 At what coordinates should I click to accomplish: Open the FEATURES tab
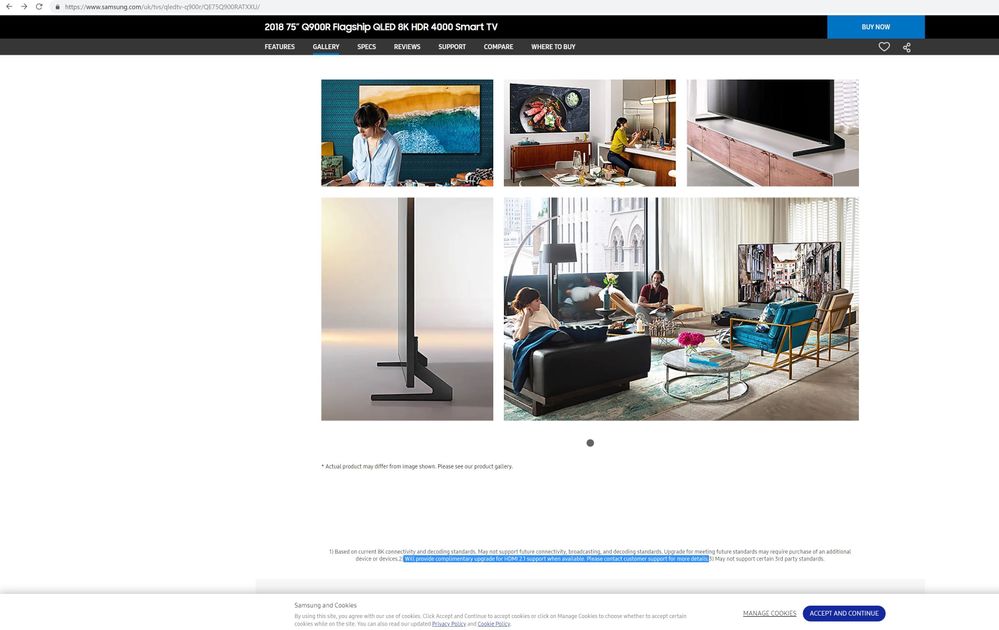click(x=280, y=47)
